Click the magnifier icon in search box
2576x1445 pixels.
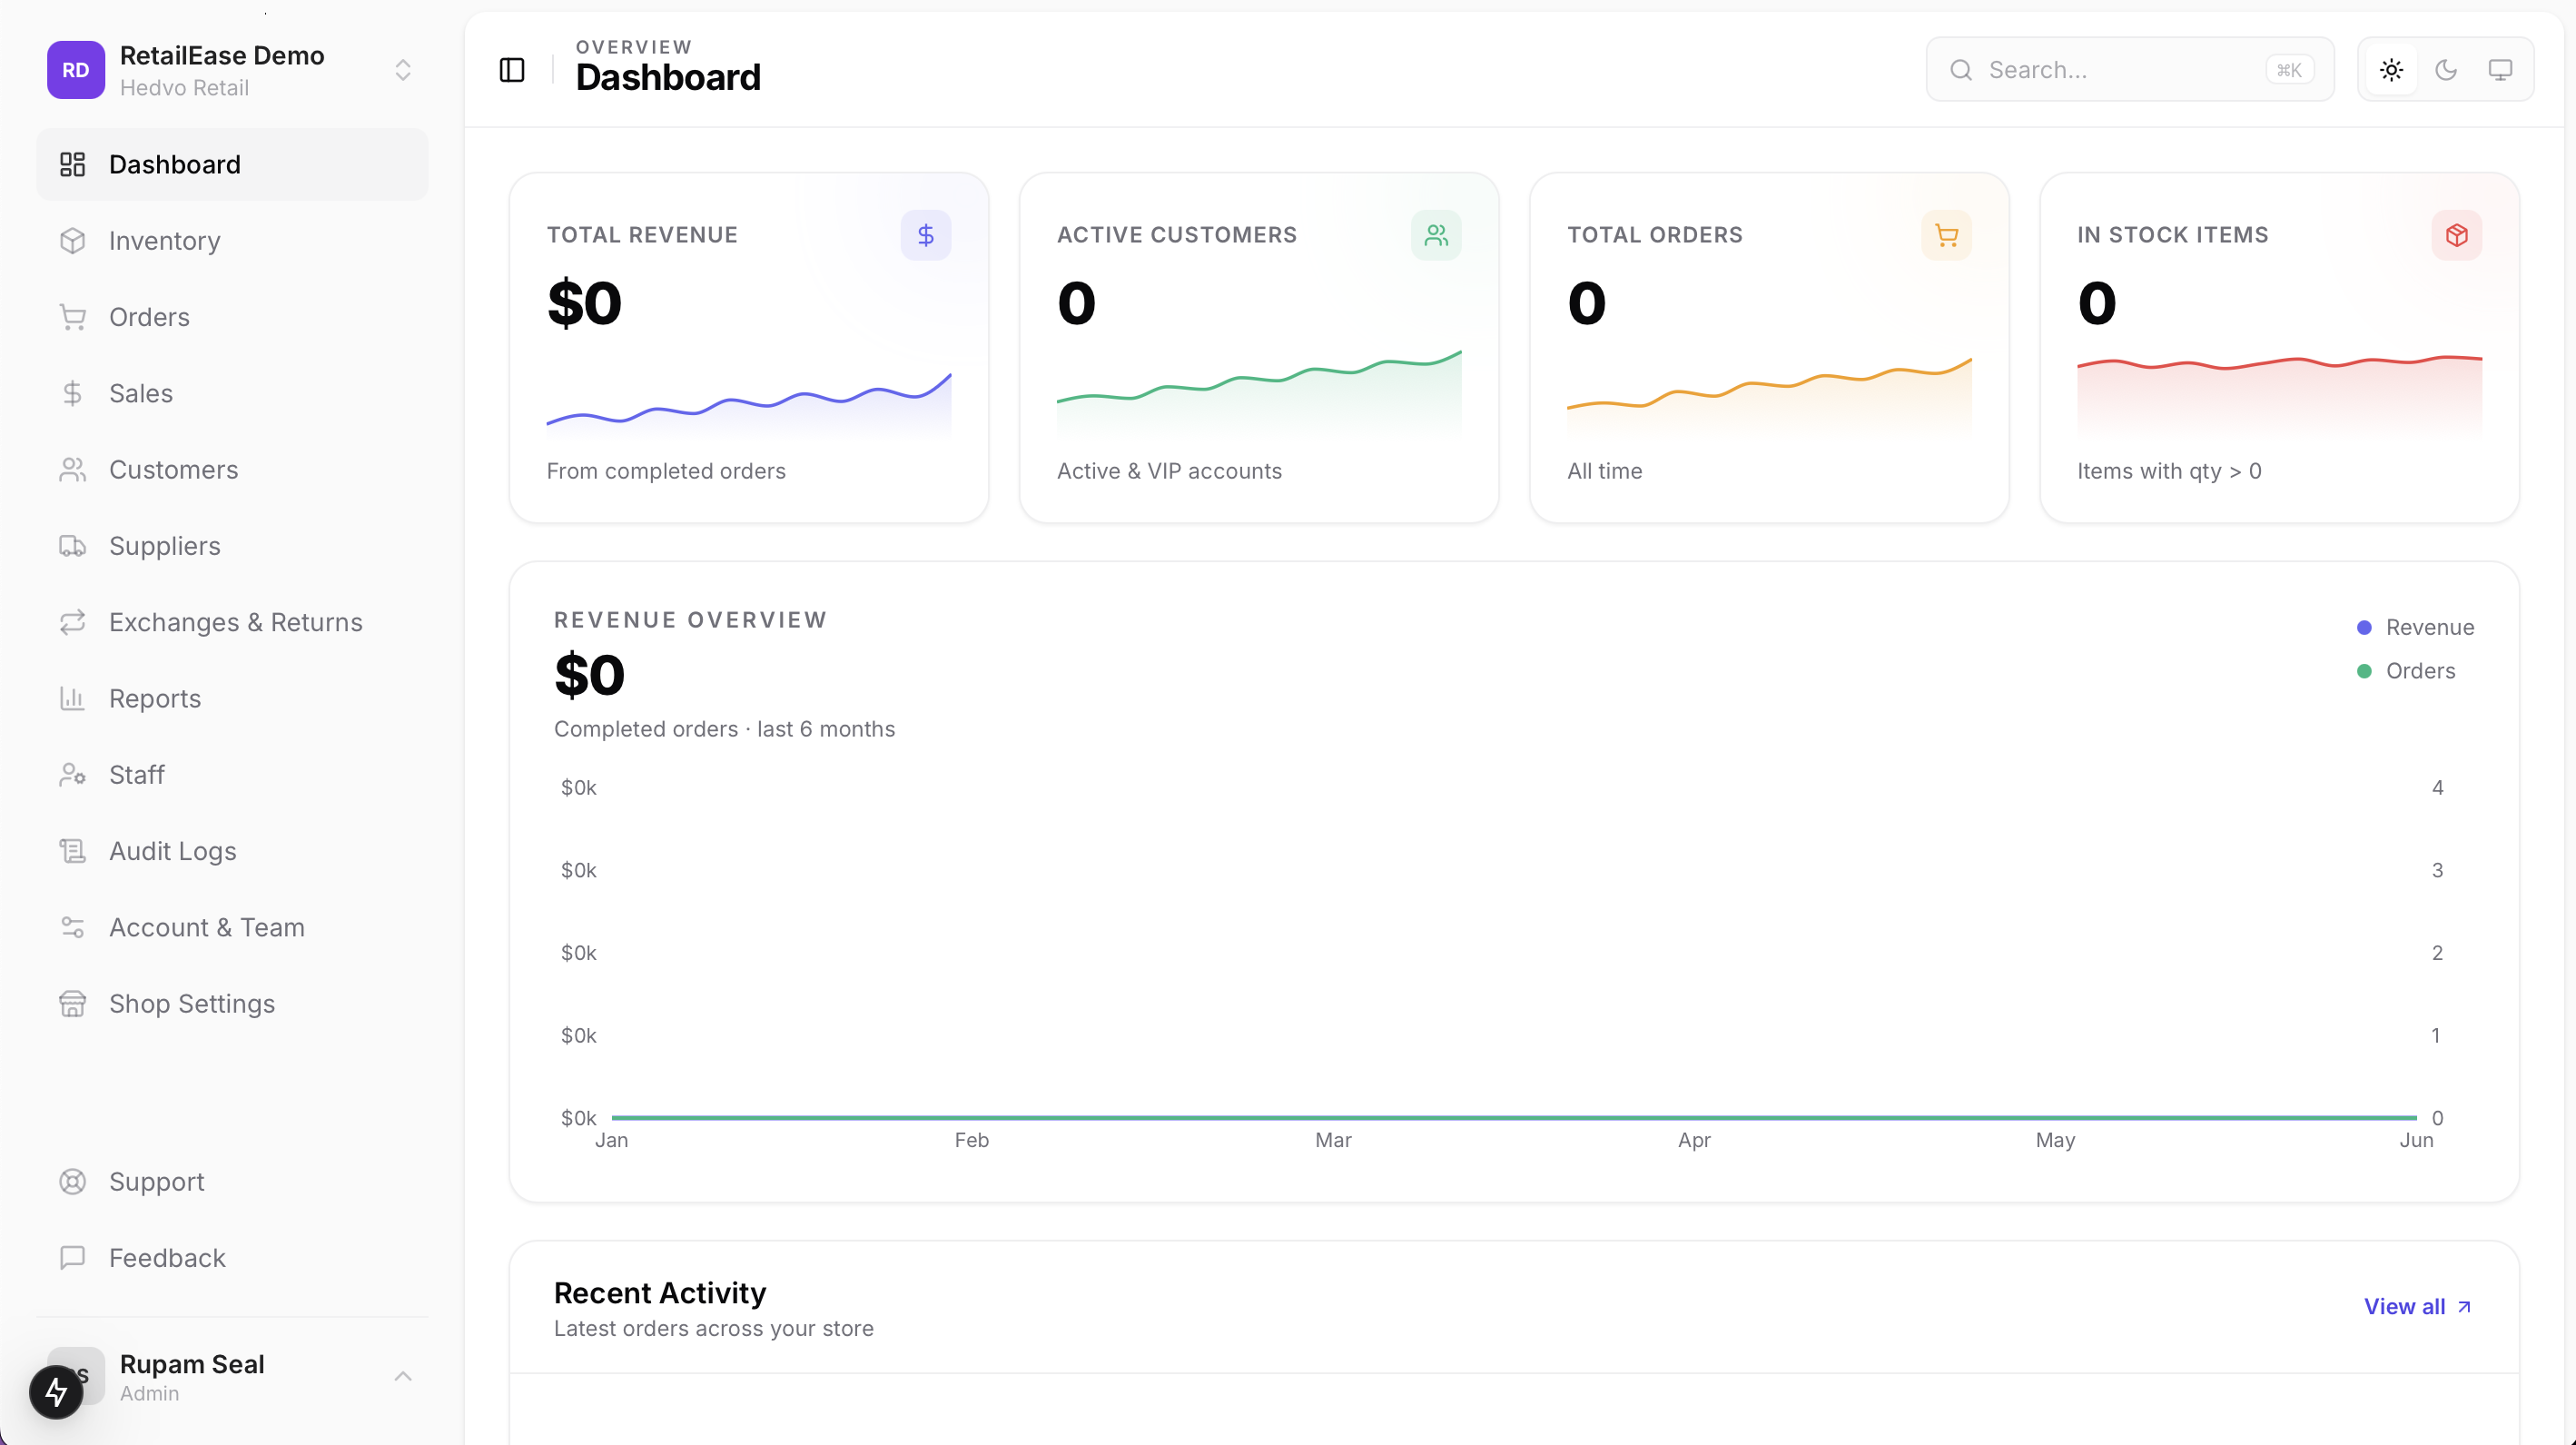[1961, 70]
